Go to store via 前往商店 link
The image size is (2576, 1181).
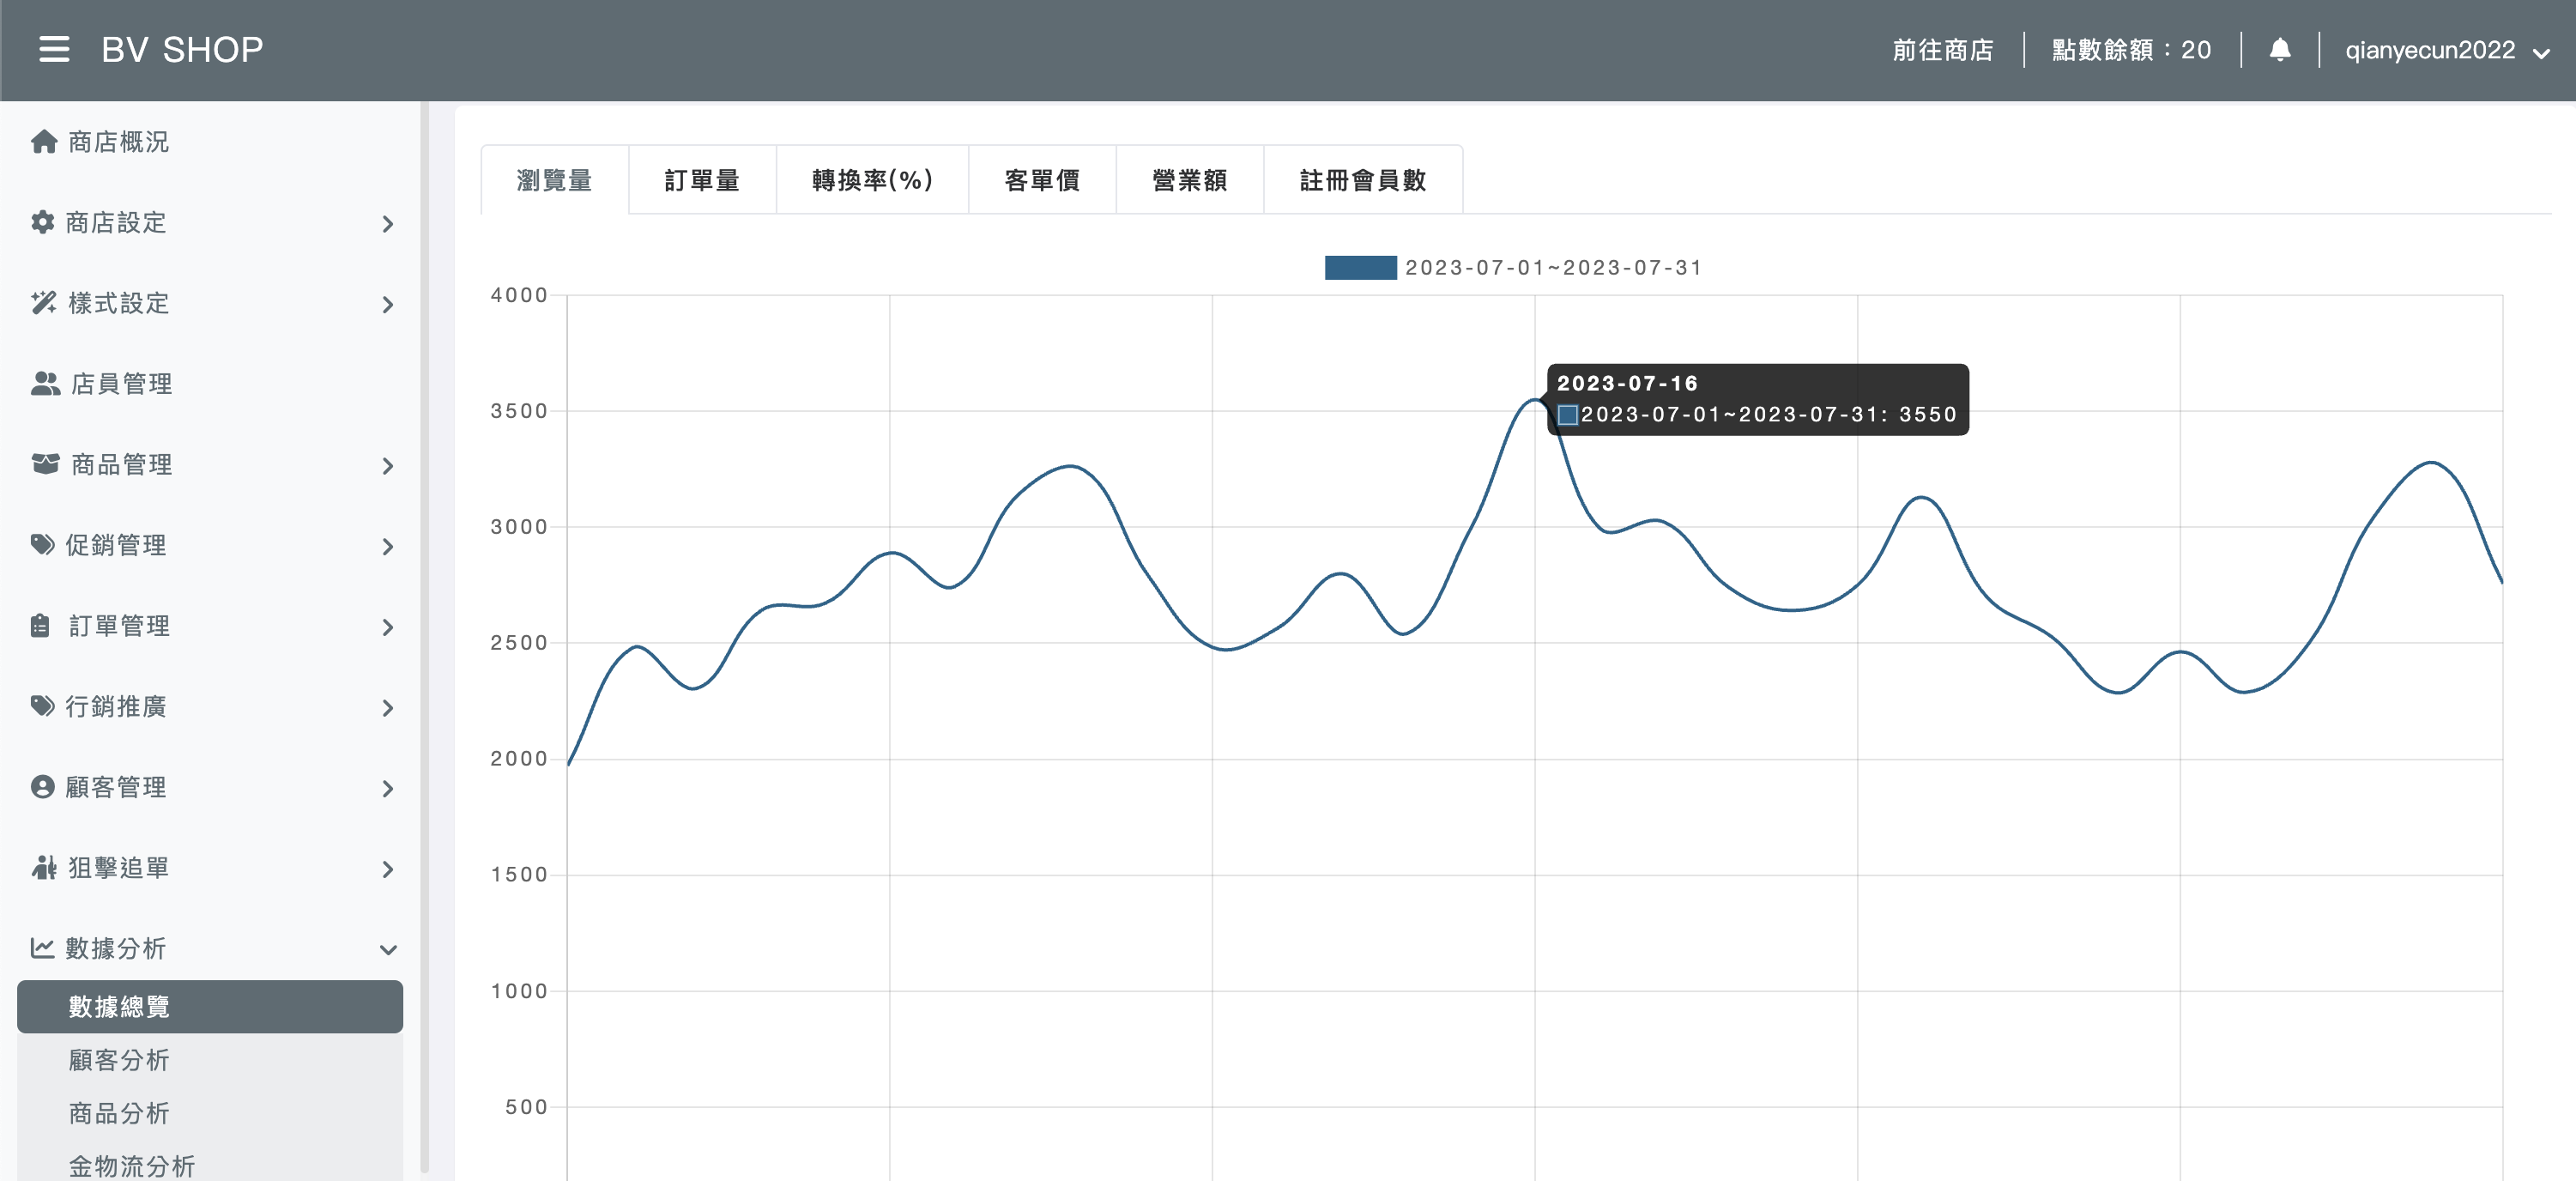(x=1943, y=50)
